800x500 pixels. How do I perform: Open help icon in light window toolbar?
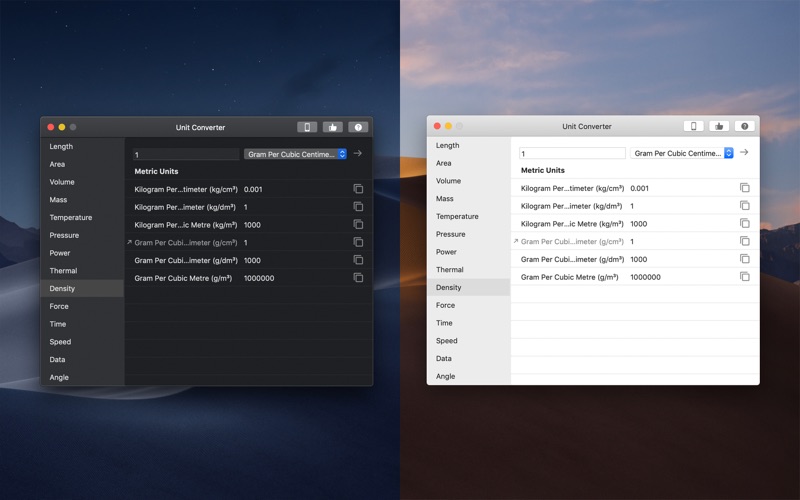pos(744,126)
